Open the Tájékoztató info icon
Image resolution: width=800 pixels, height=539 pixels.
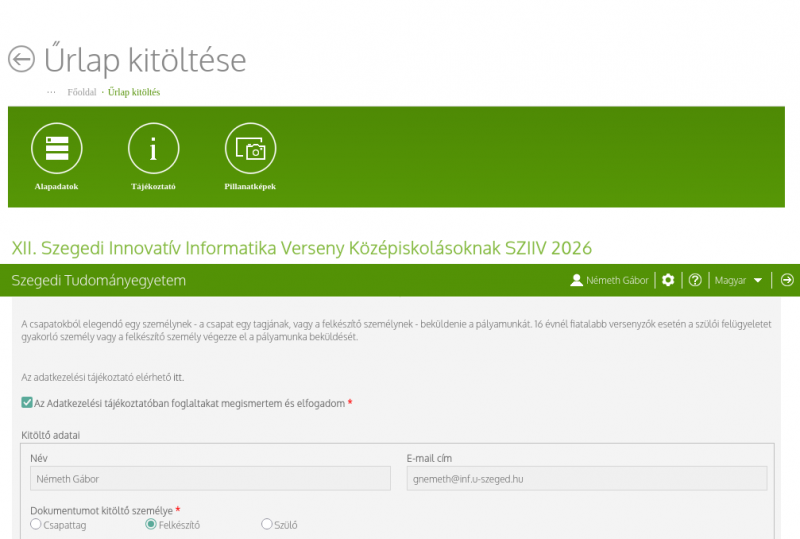coord(153,149)
